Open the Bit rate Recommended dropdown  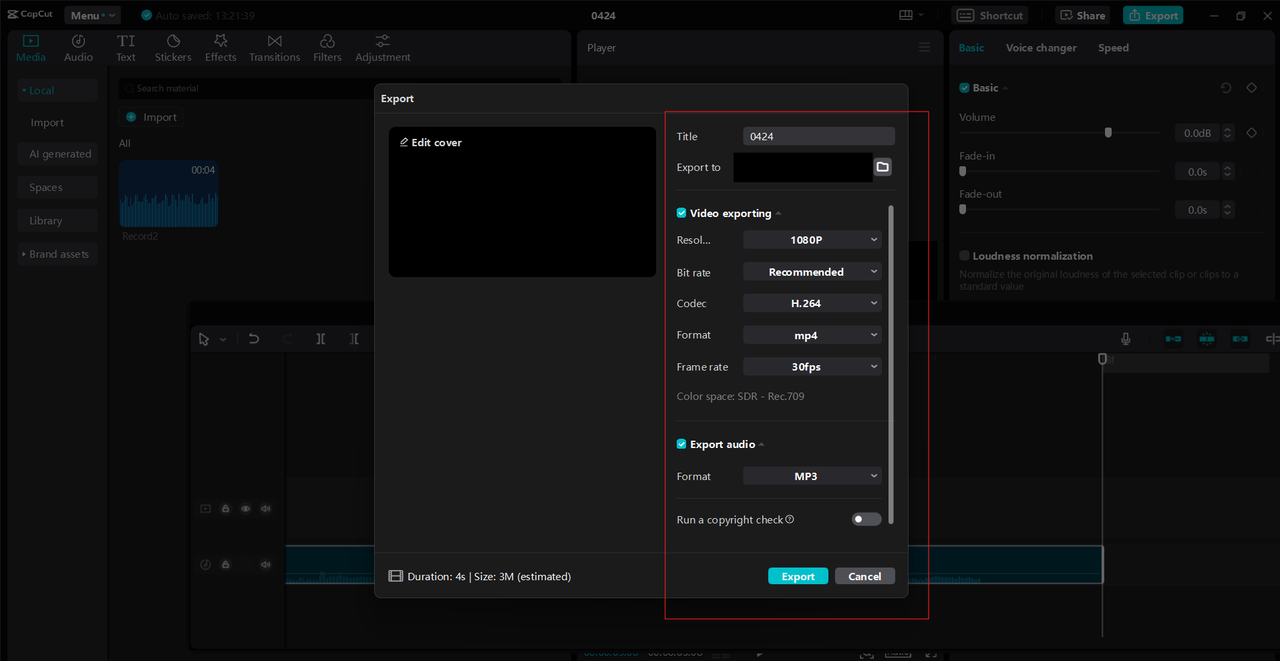[x=812, y=272]
